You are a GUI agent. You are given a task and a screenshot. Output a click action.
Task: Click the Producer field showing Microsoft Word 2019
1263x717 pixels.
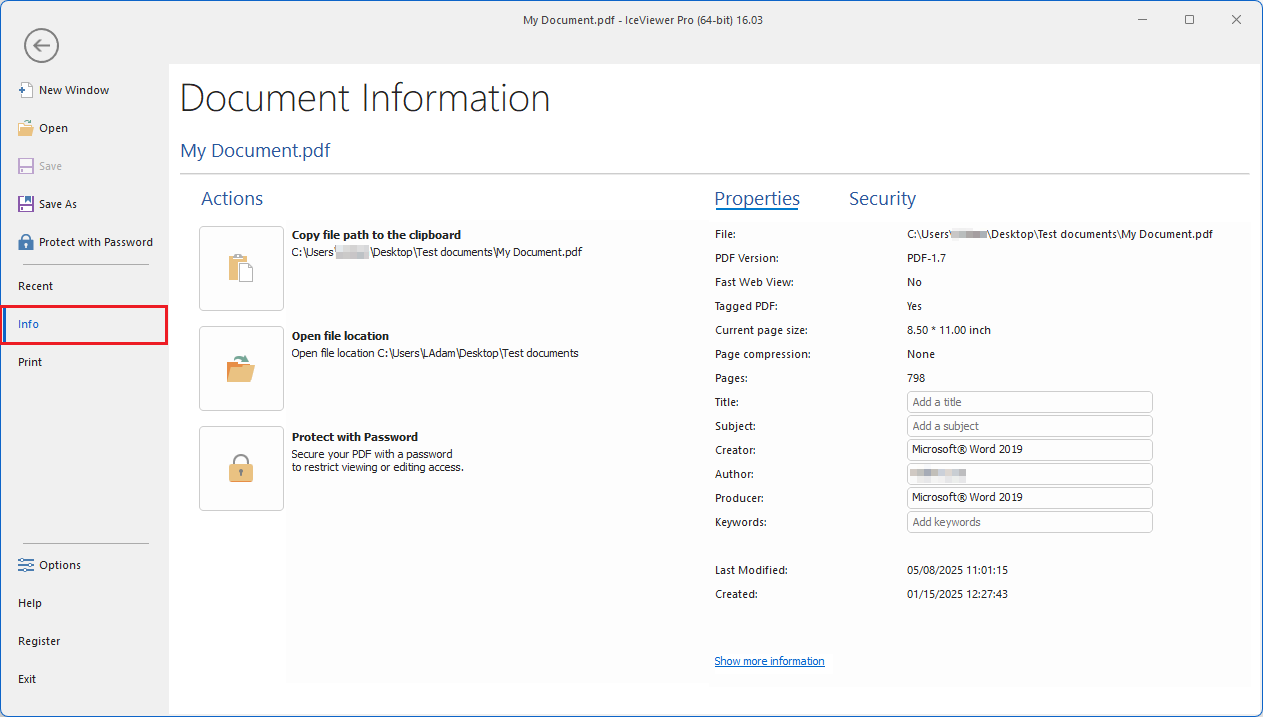[x=1030, y=498]
